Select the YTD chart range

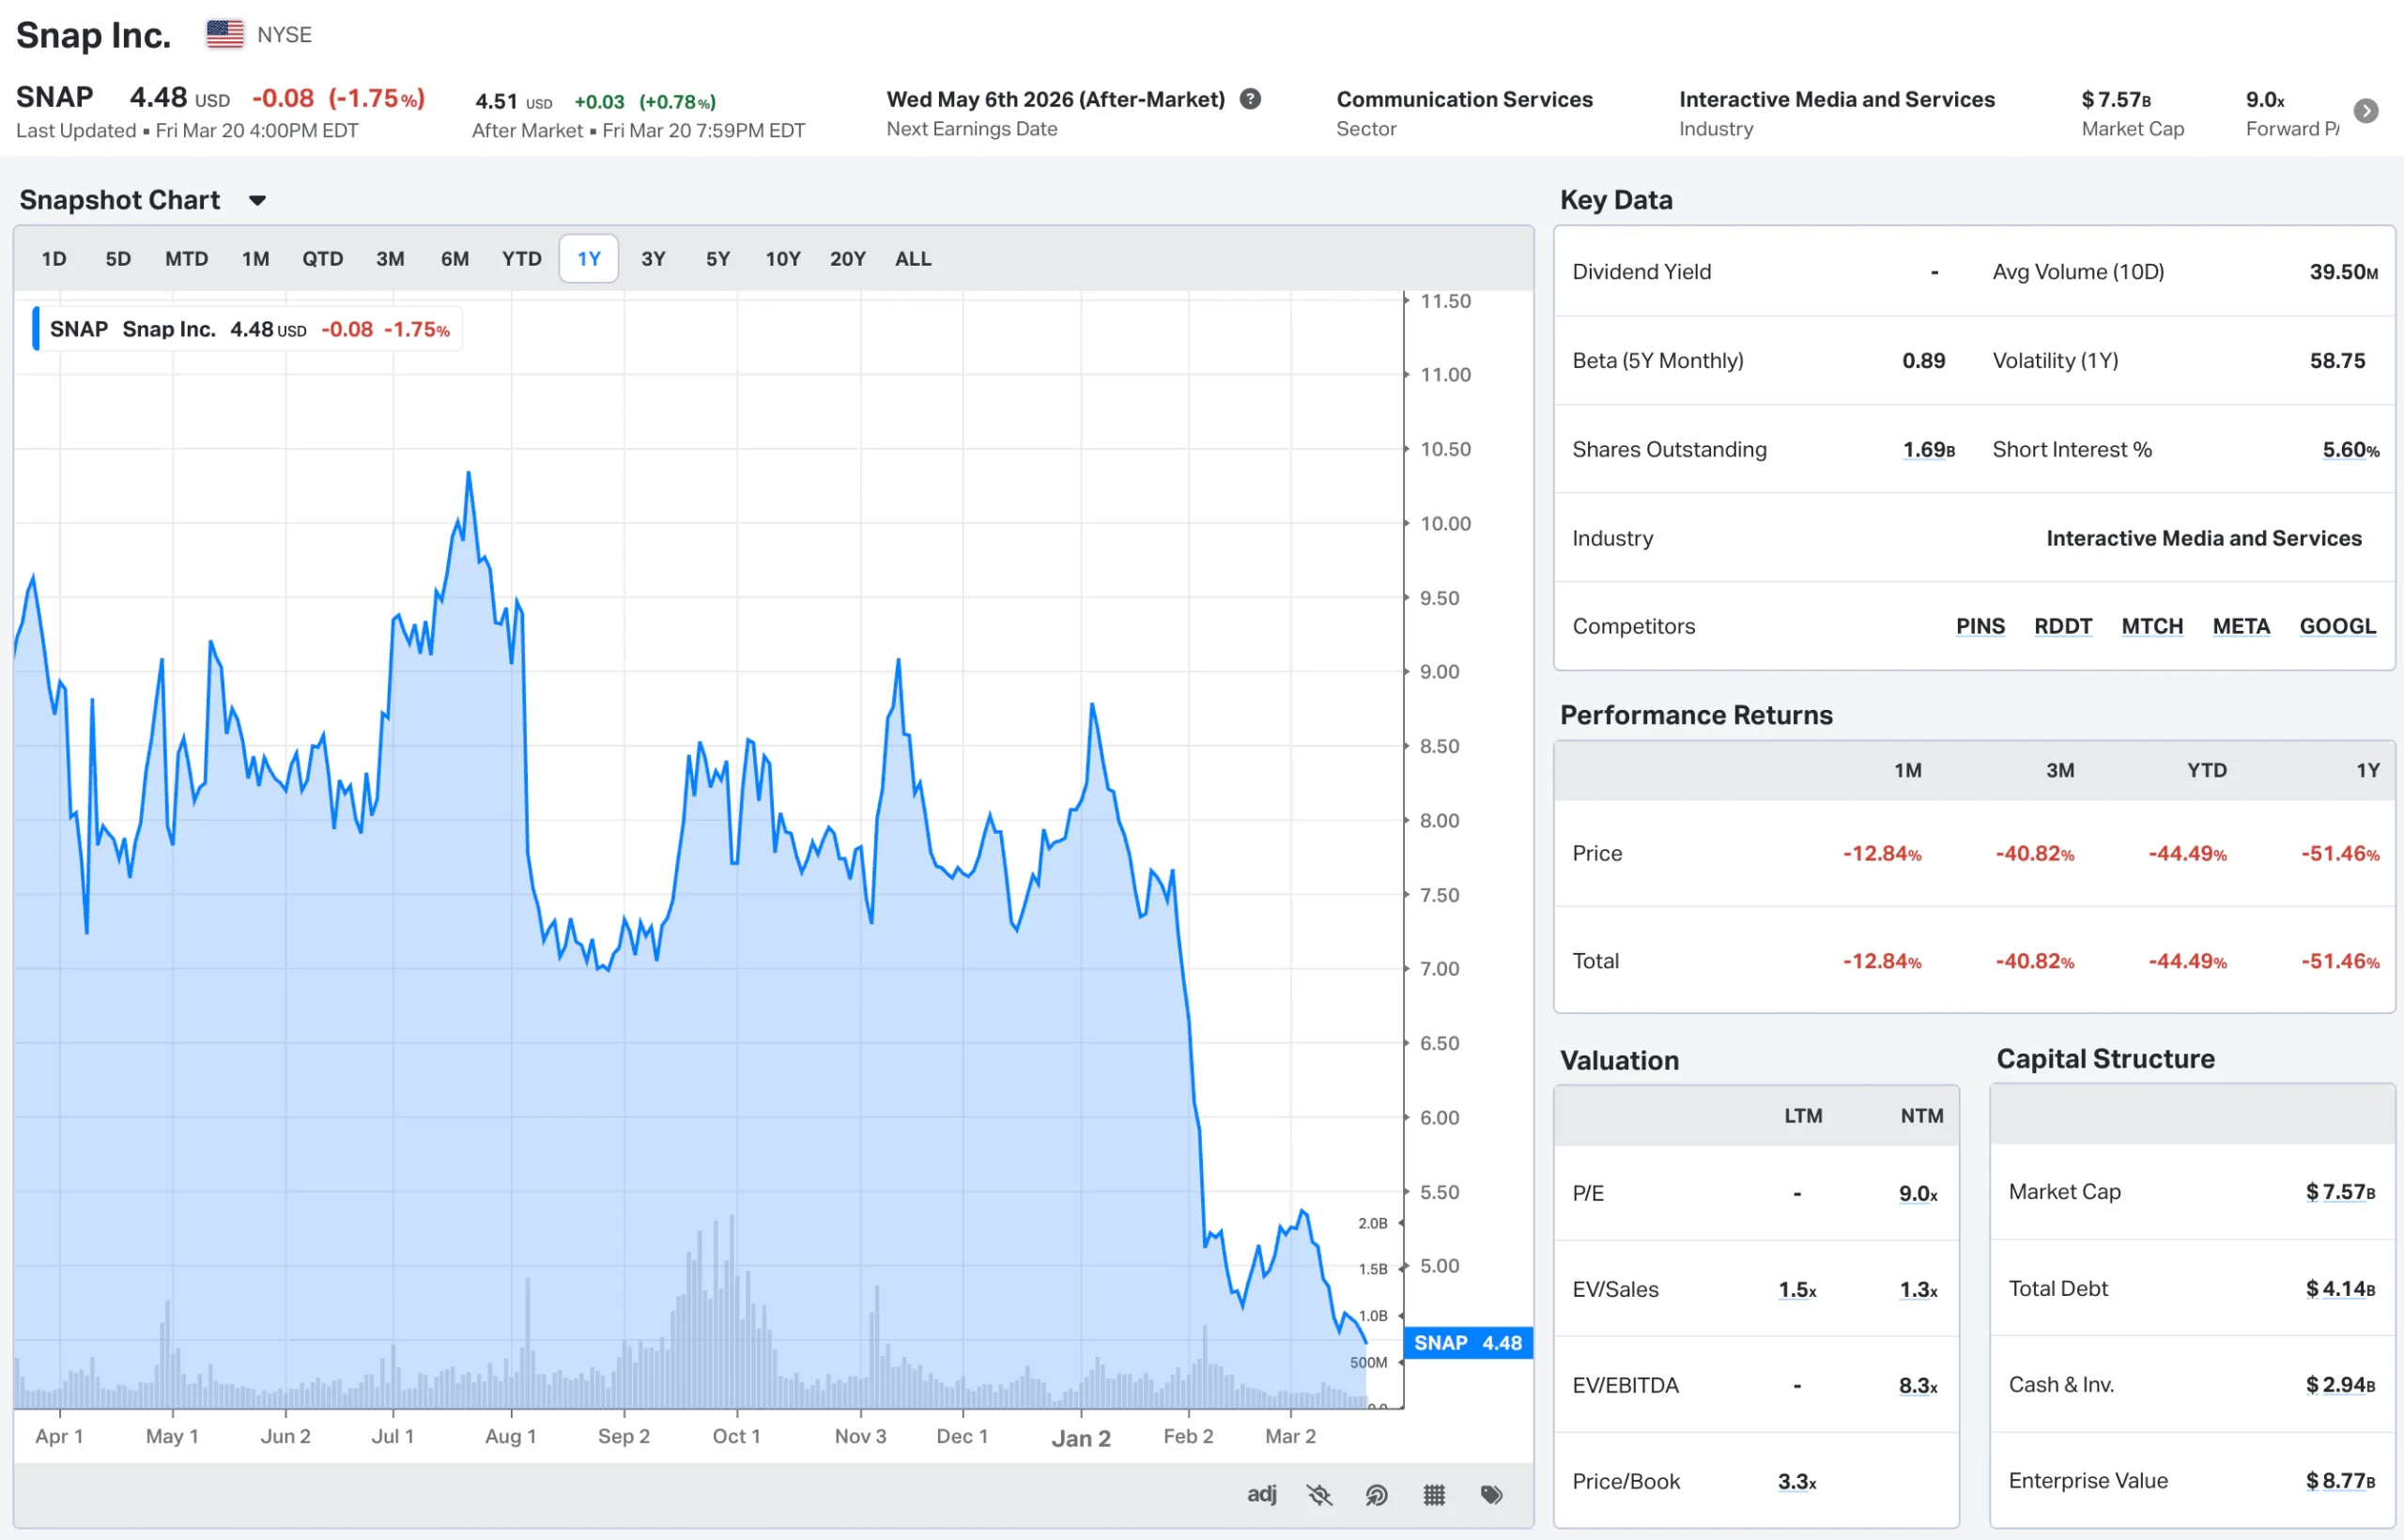point(521,259)
